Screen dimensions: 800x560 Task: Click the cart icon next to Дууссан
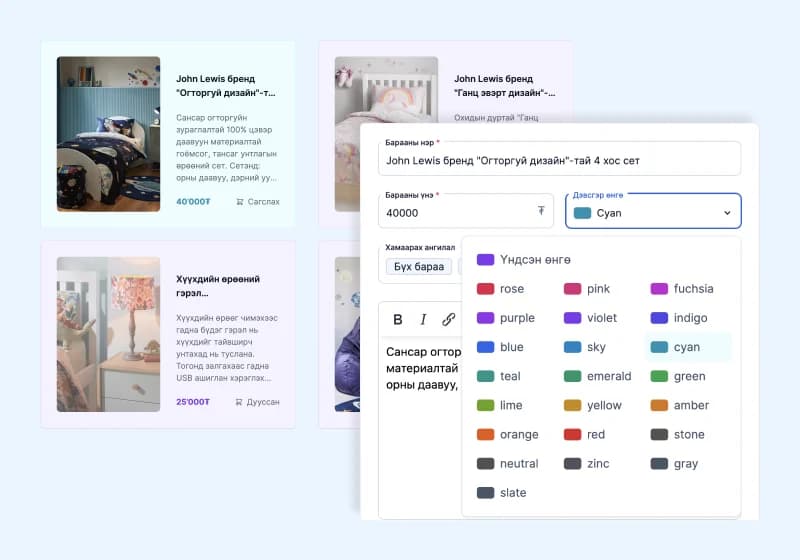coord(239,402)
